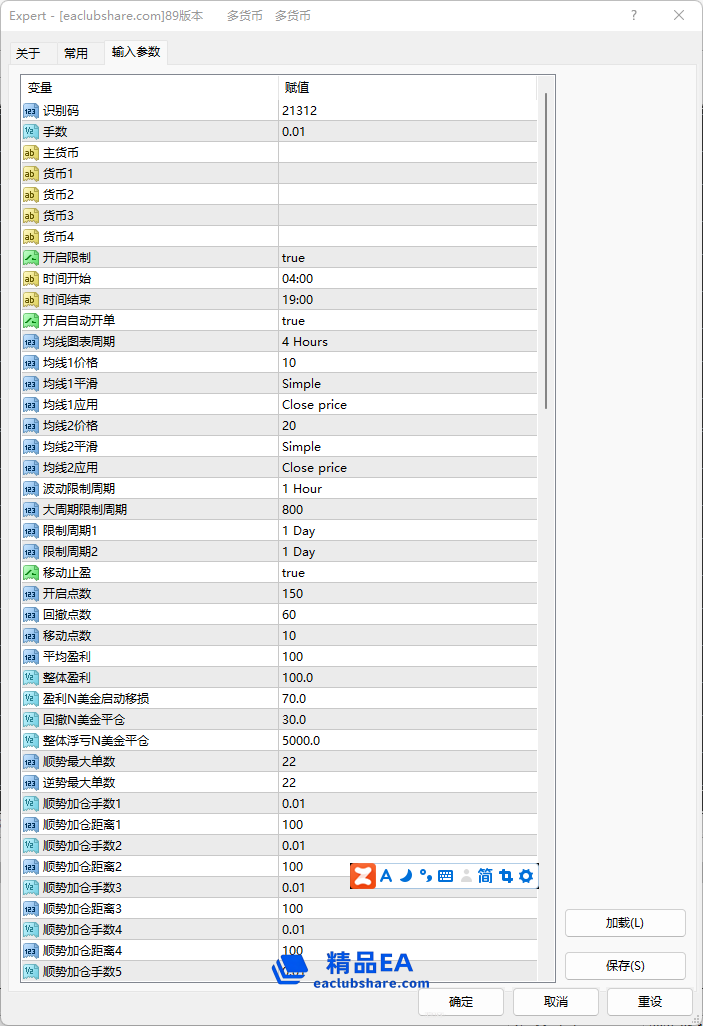Switch to the 常用 tab
The height and width of the screenshot is (1026, 703).
[76, 53]
